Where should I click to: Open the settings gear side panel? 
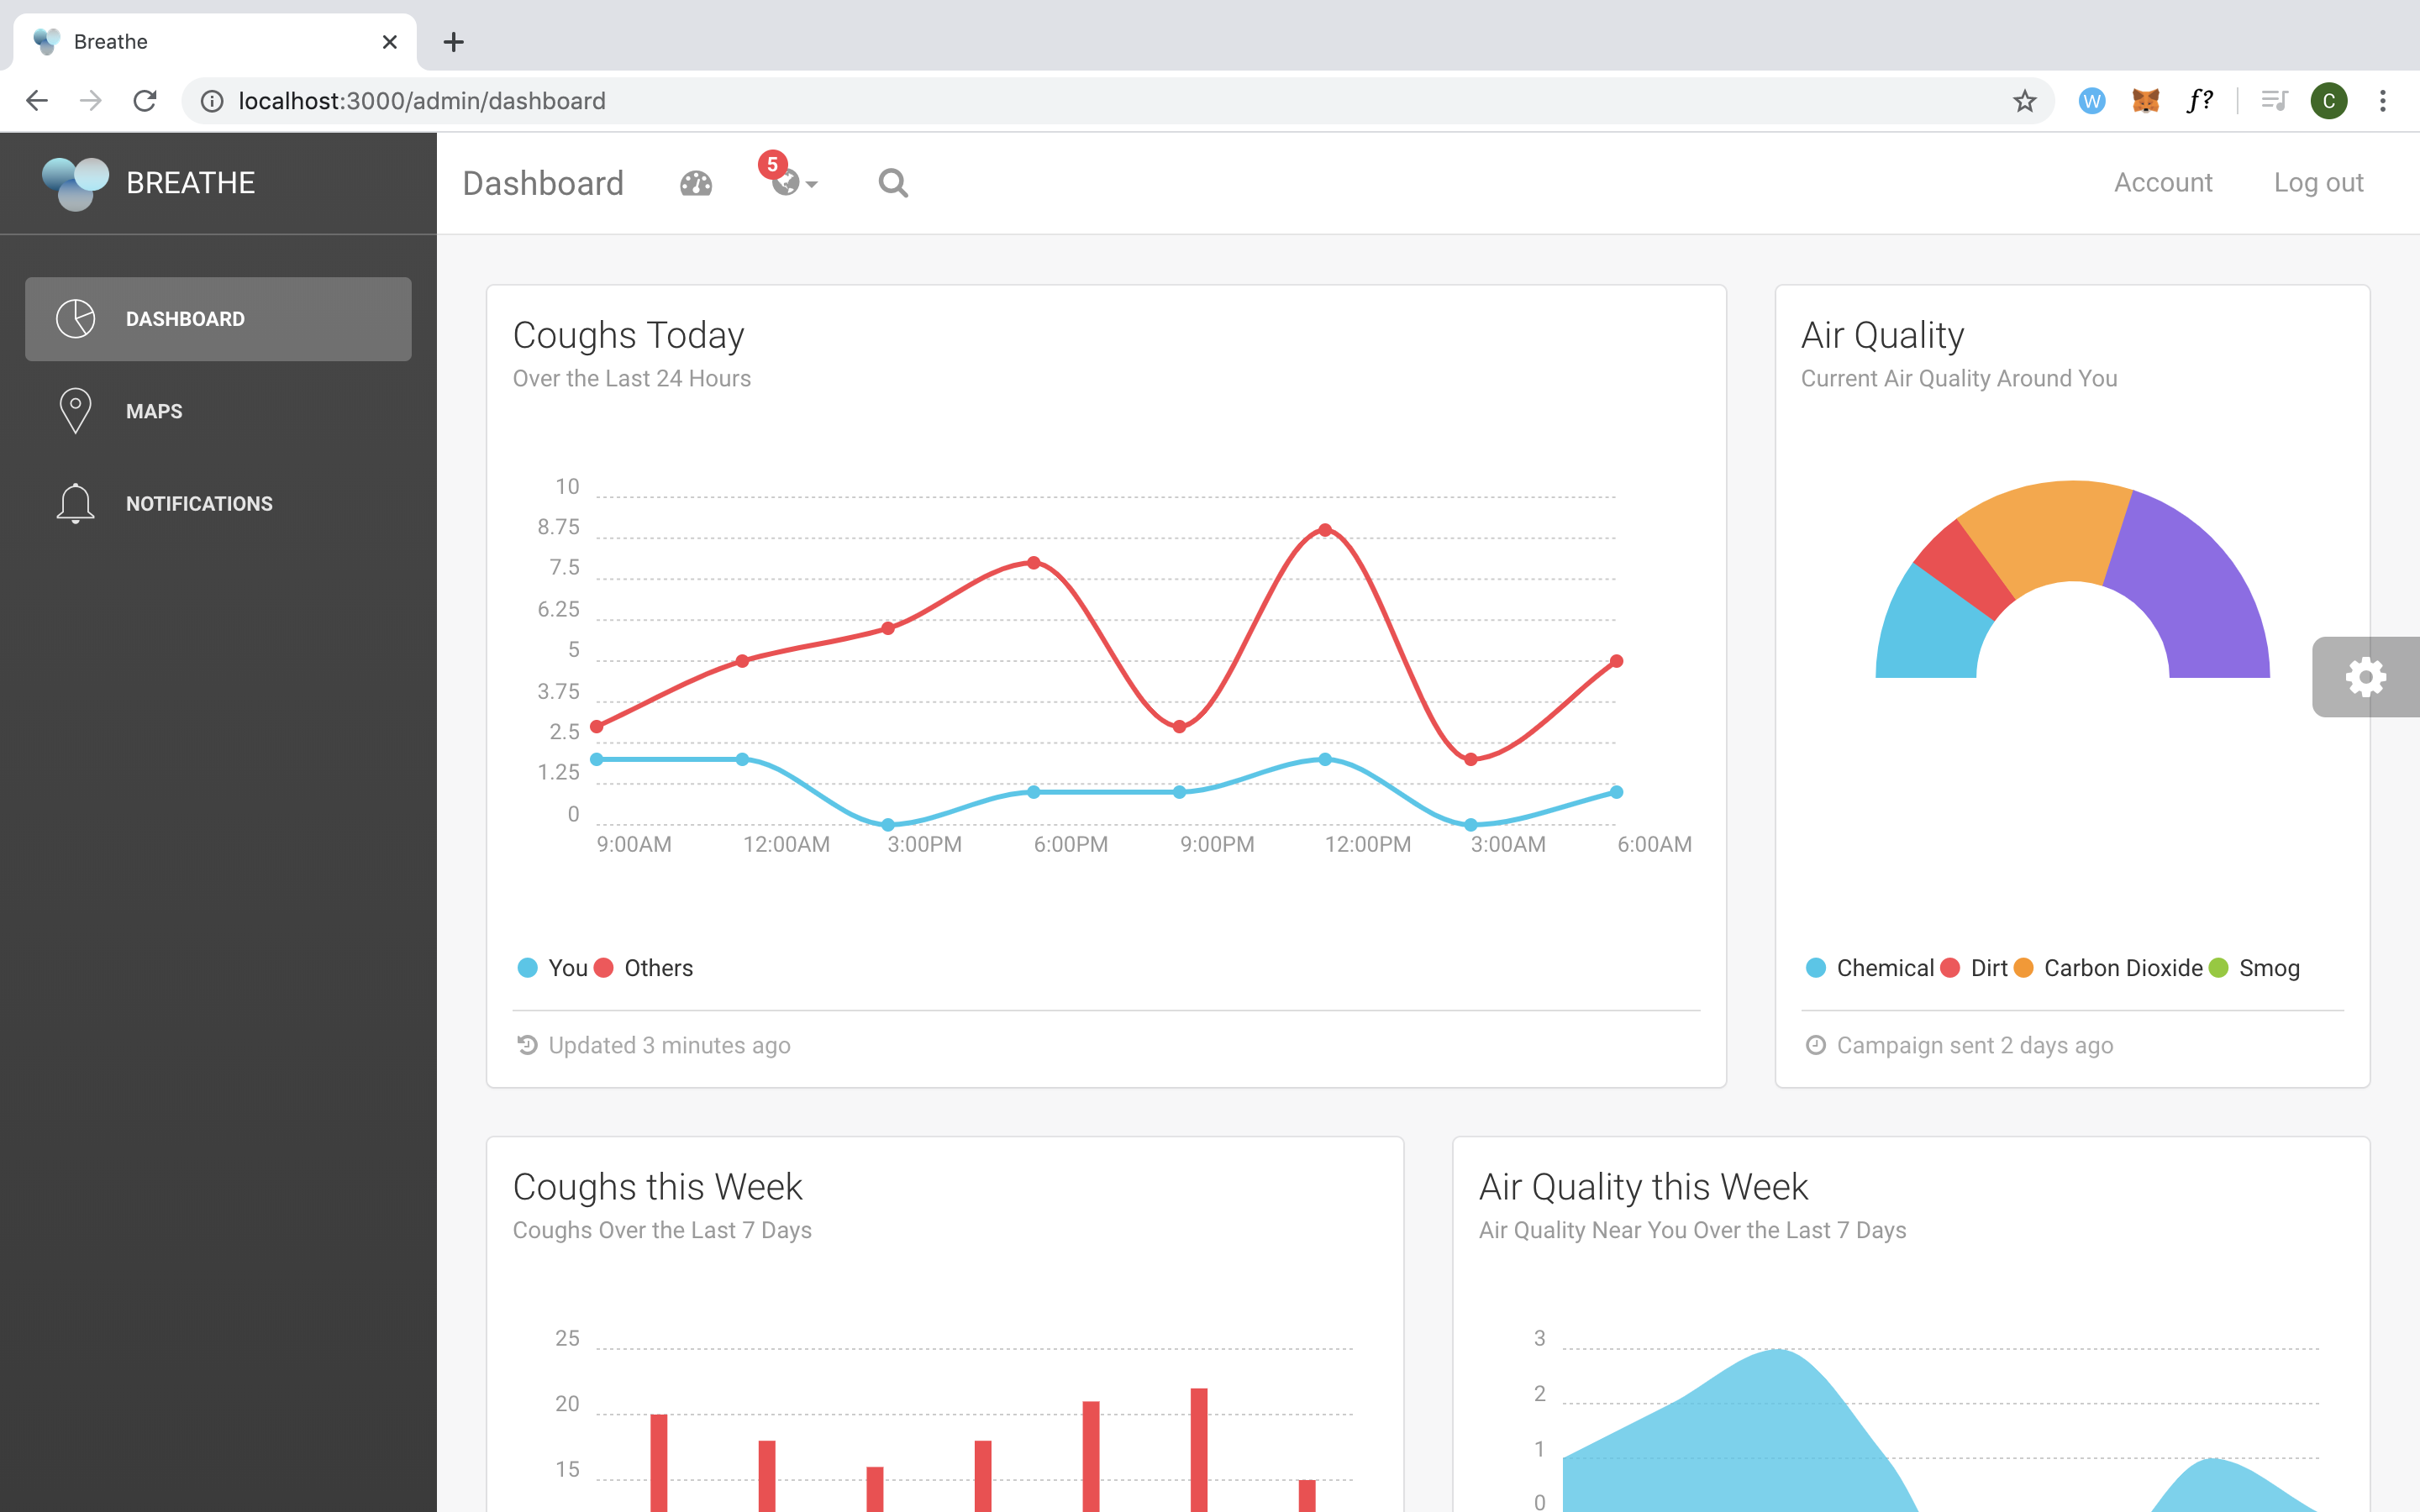point(2365,677)
